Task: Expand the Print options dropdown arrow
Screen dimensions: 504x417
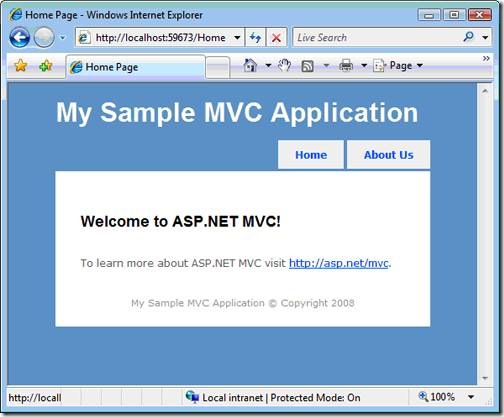Action: point(364,65)
